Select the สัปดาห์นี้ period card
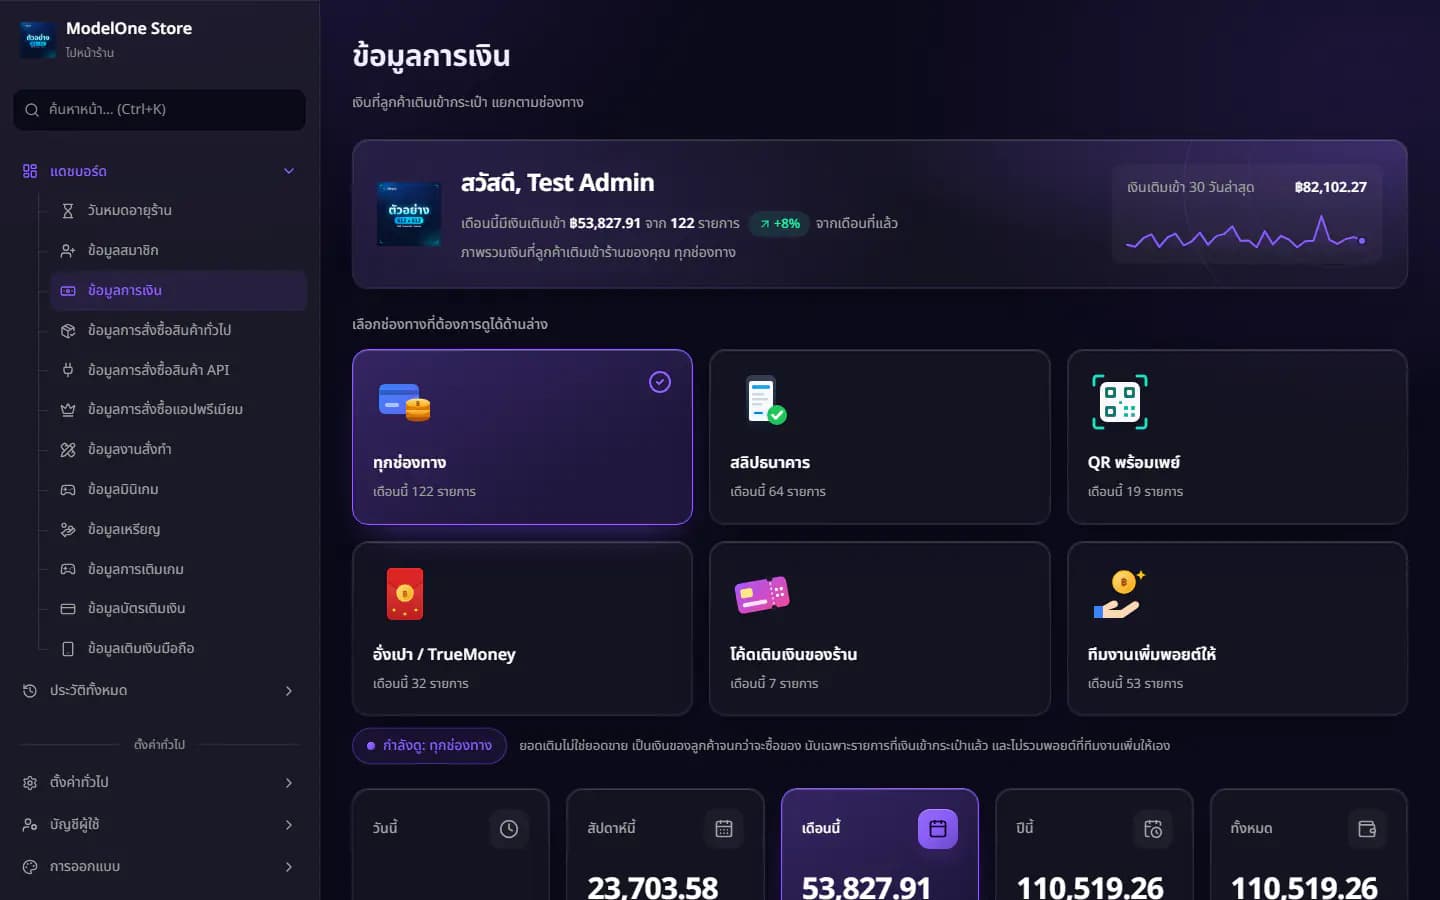Viewport: 1440px width, 900px height. click(x=665, y=845)
